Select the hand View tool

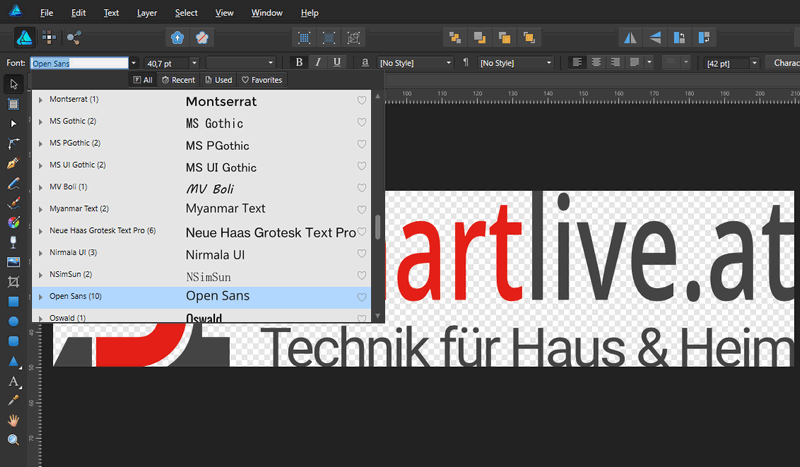[x=14, y=421]
